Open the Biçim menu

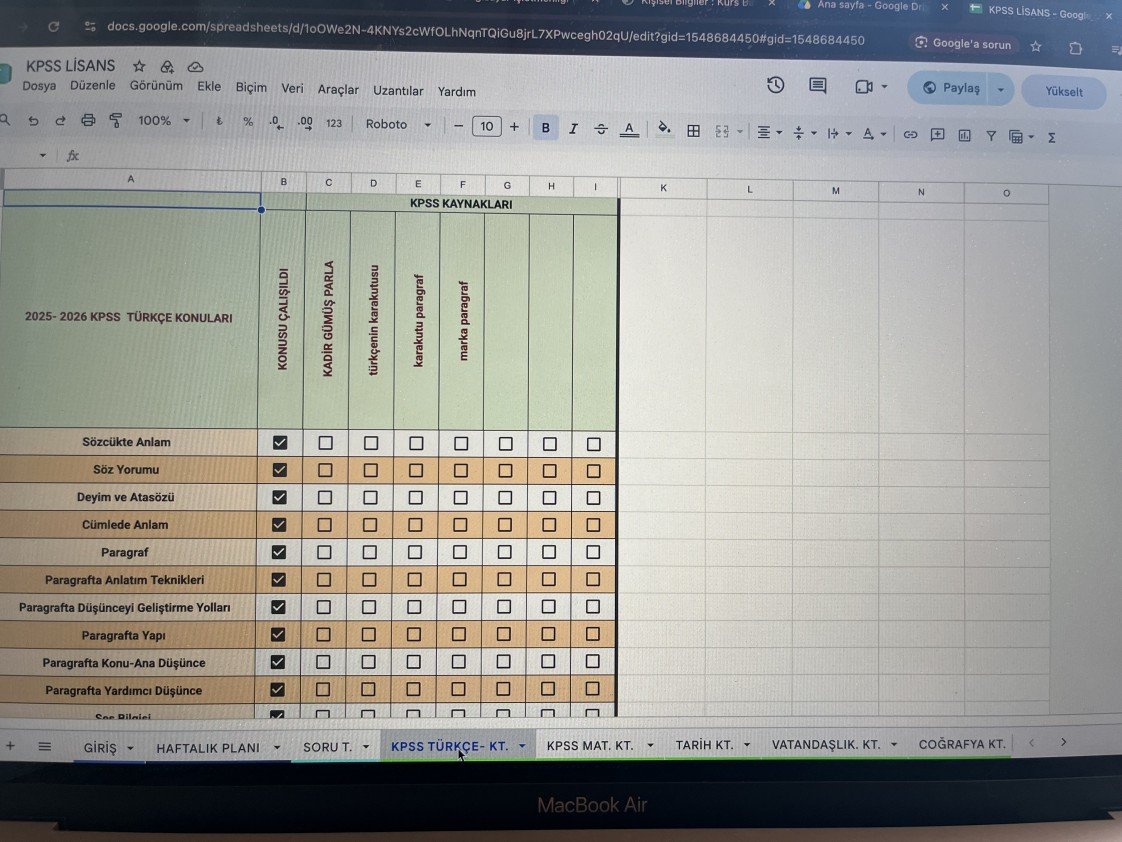coord(251,87)
